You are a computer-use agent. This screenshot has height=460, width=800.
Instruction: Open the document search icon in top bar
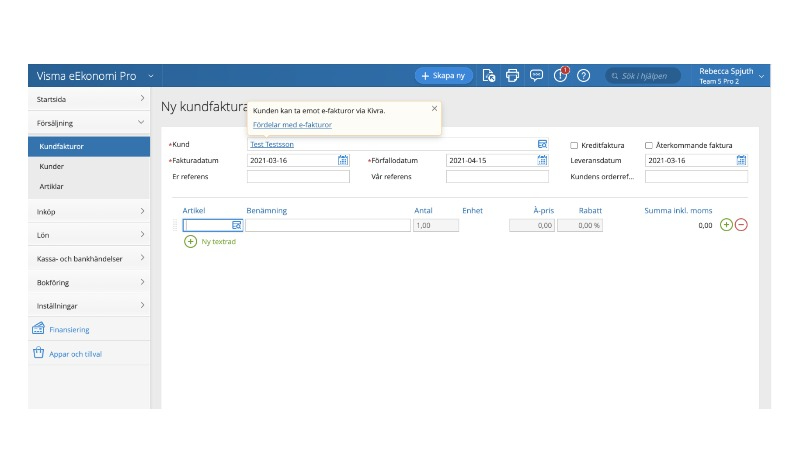[488, 75]
